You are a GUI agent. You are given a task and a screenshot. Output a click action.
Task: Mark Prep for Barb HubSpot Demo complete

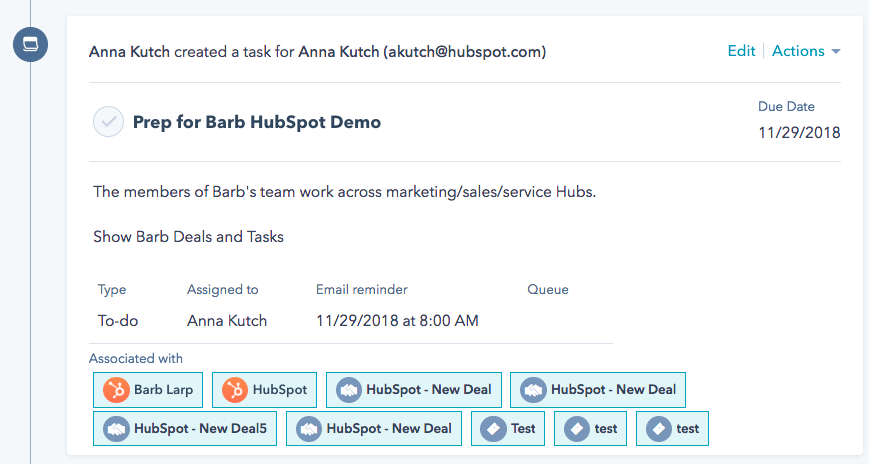click(x=108, y=122)
